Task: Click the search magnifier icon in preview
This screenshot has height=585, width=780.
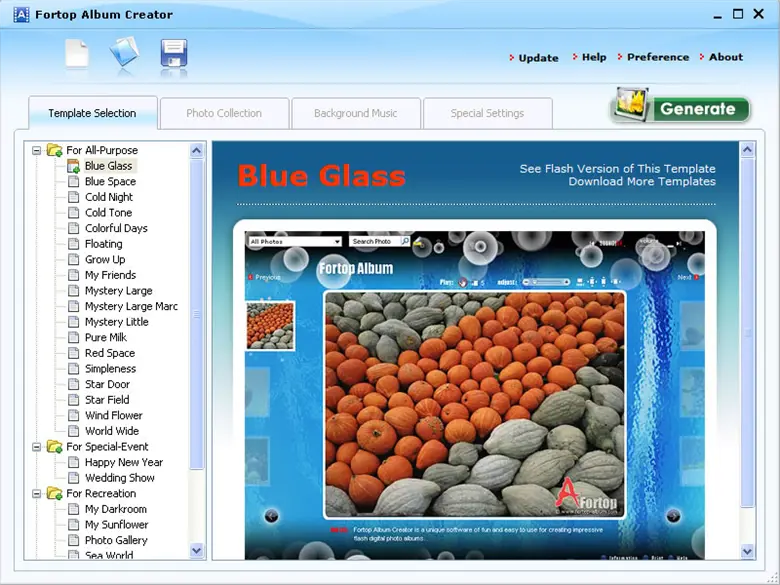Action: (x=405, y=241)
